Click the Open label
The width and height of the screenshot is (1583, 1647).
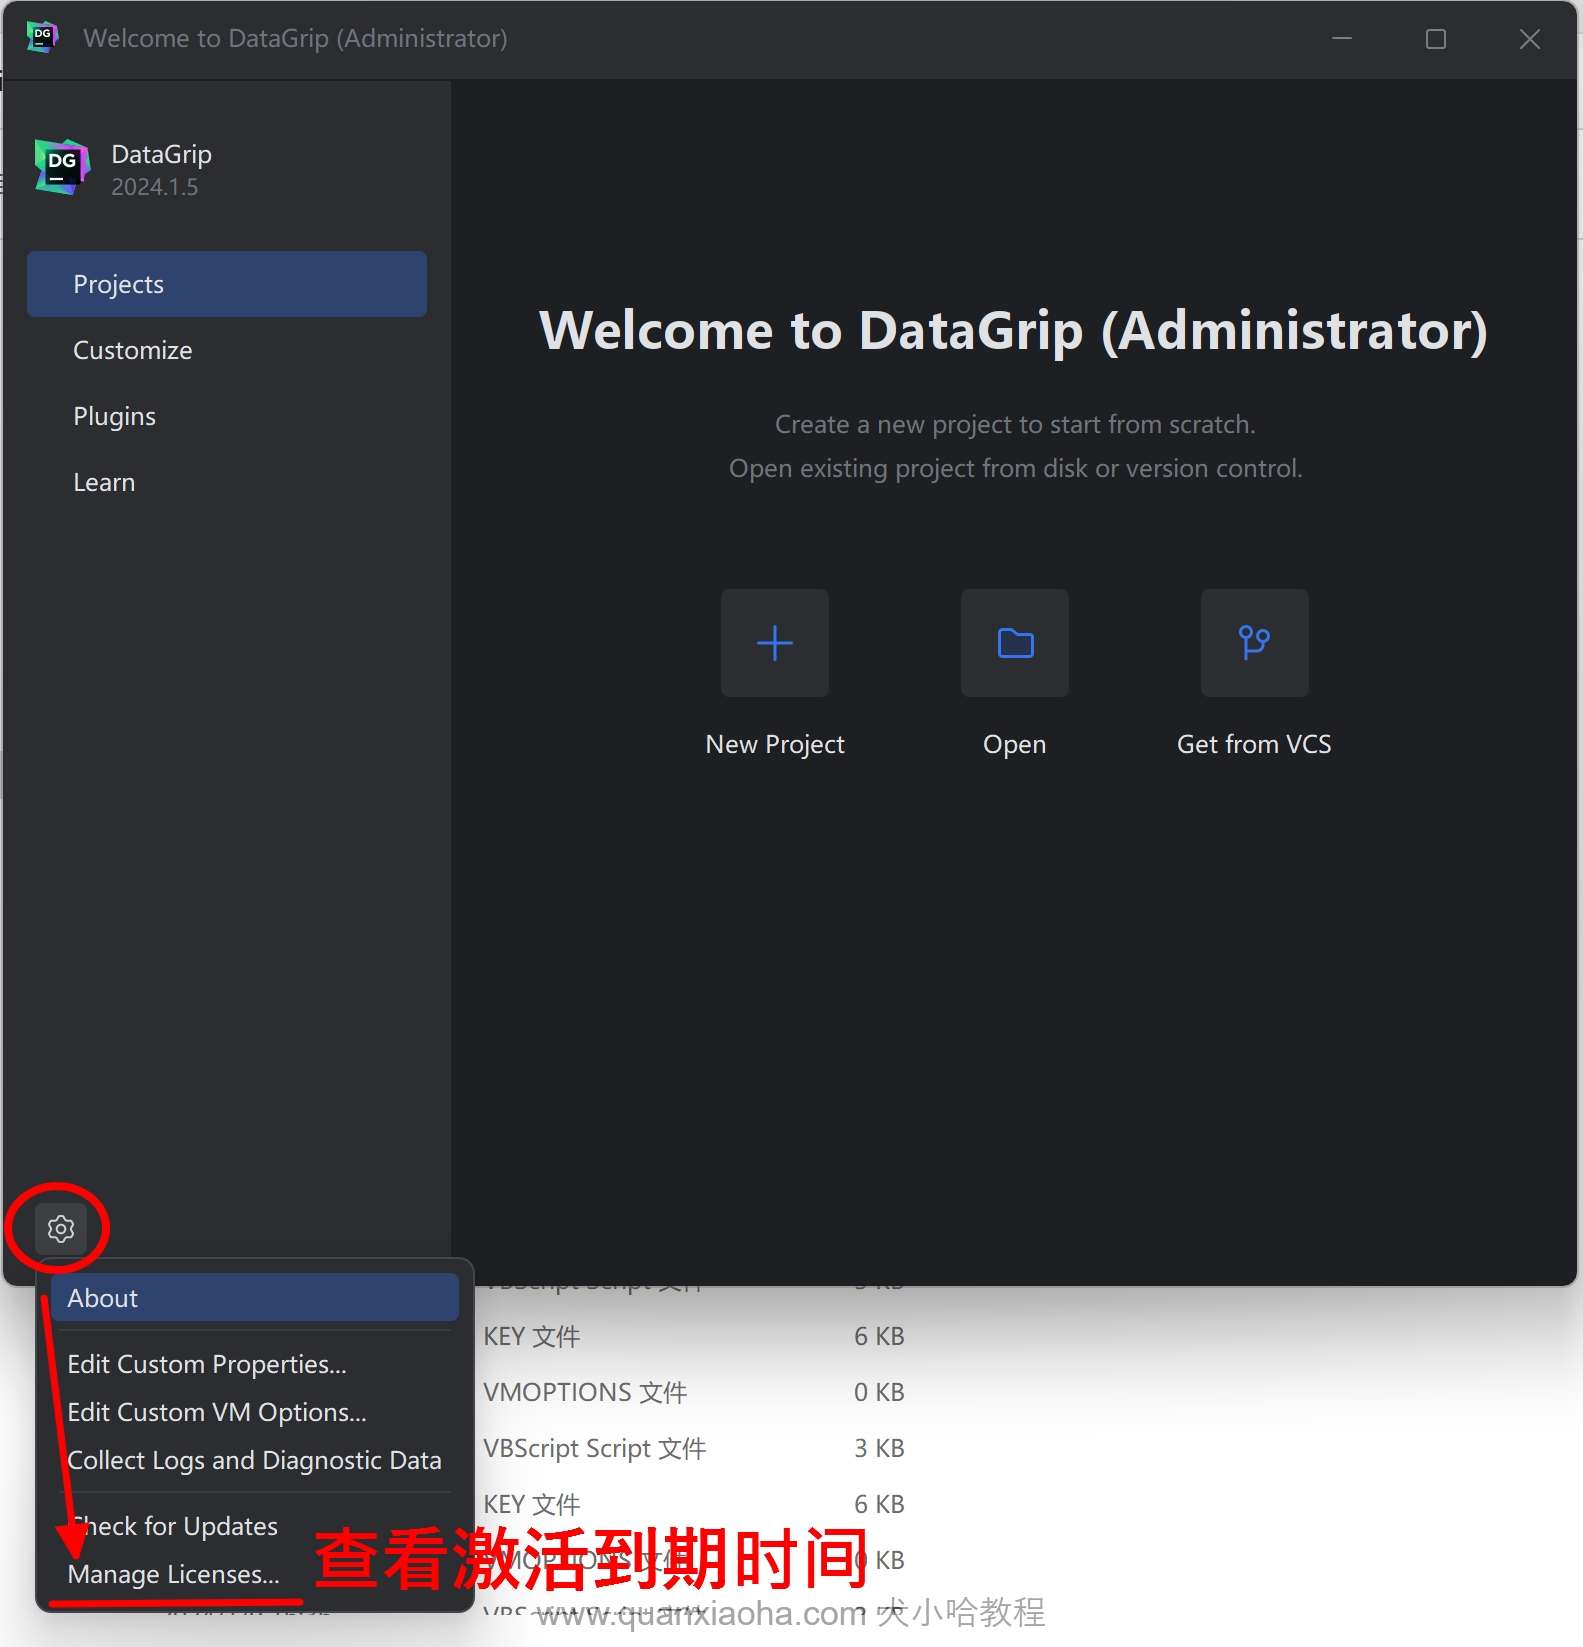[1015, 744]
